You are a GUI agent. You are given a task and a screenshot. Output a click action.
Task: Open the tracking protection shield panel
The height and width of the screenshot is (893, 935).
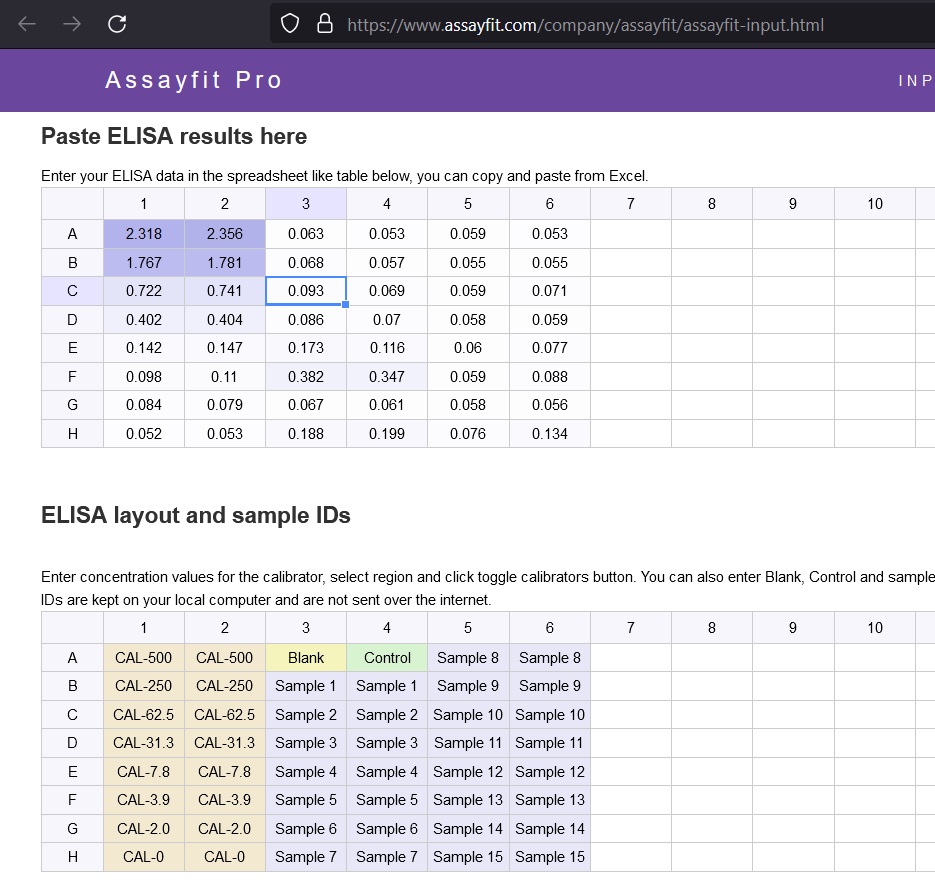[x=288, y=23]
